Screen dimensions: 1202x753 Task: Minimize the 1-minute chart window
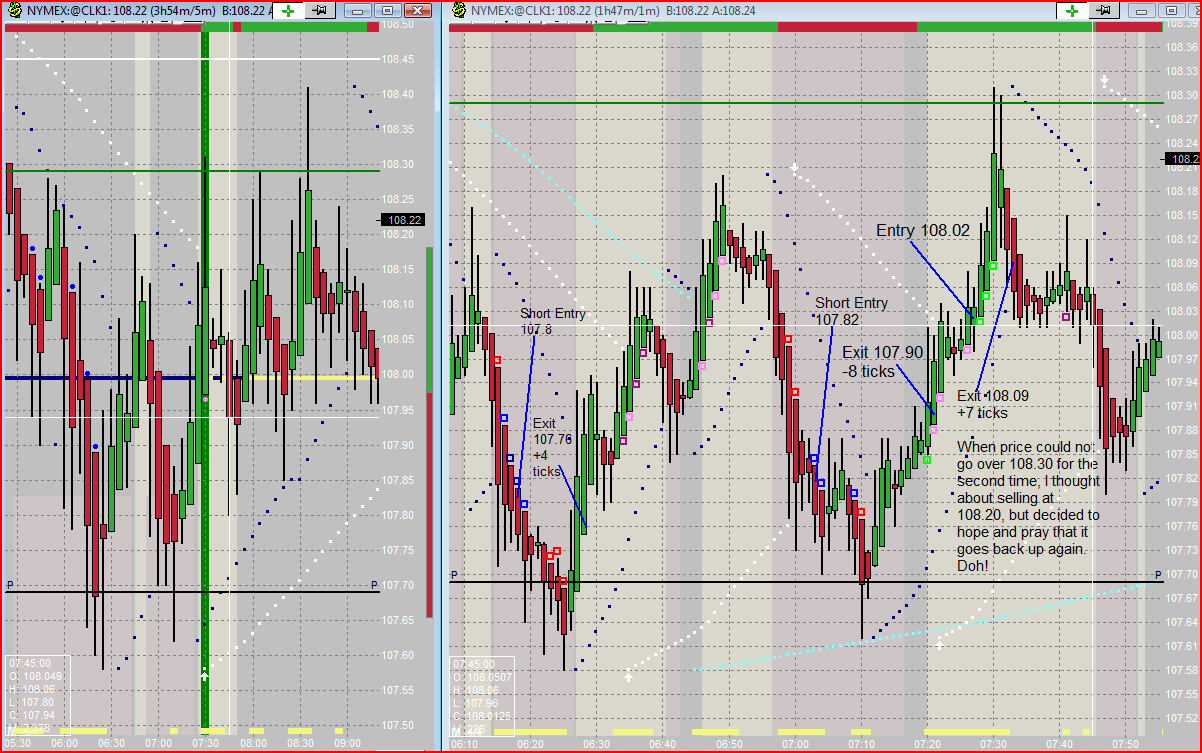[x=1143, y=11]
